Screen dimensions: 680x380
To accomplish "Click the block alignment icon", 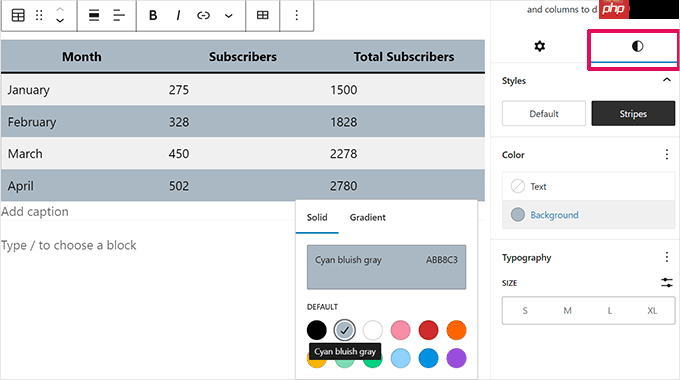I will point(94,16).
